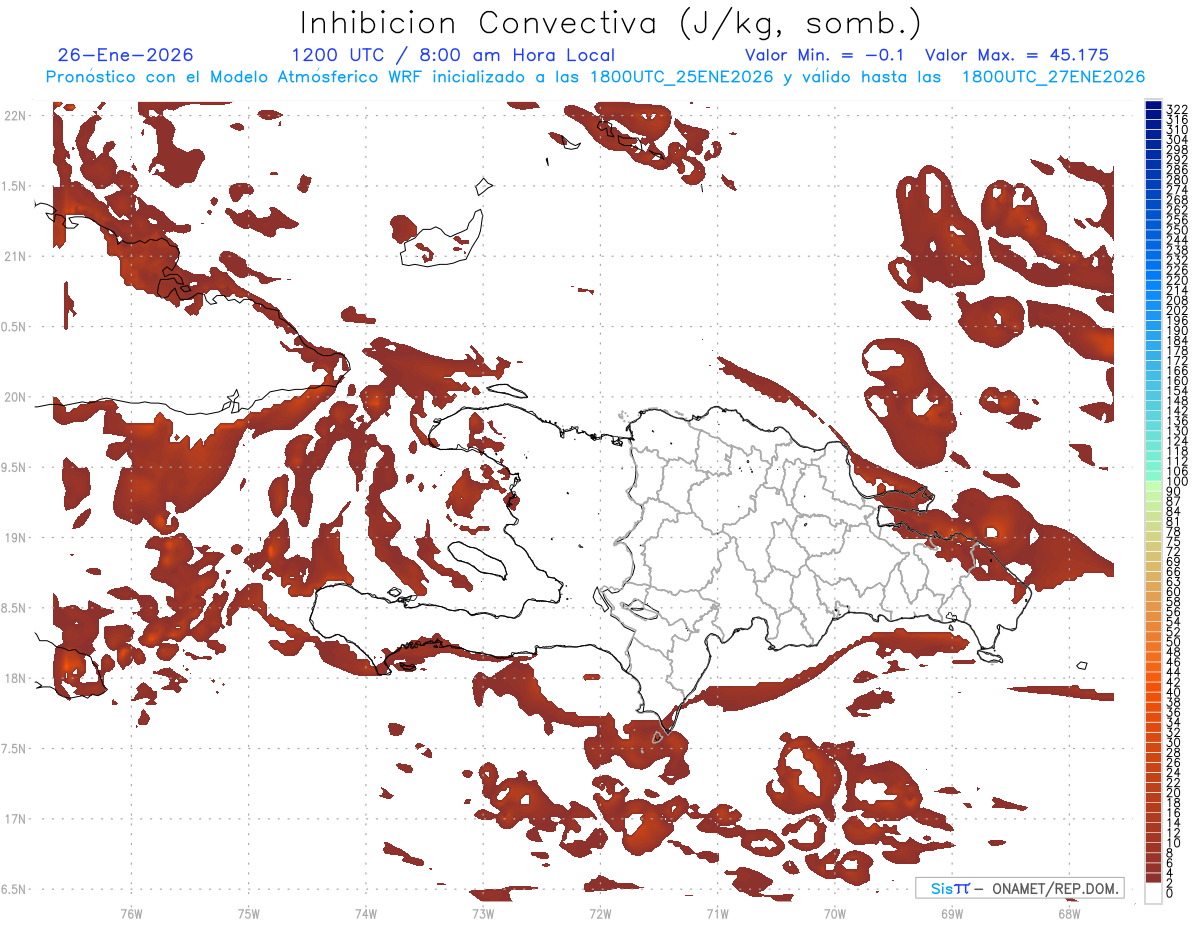The image size is (1200, 927).
Task: Click the "100" value on the color scale
Action: 1176,483
